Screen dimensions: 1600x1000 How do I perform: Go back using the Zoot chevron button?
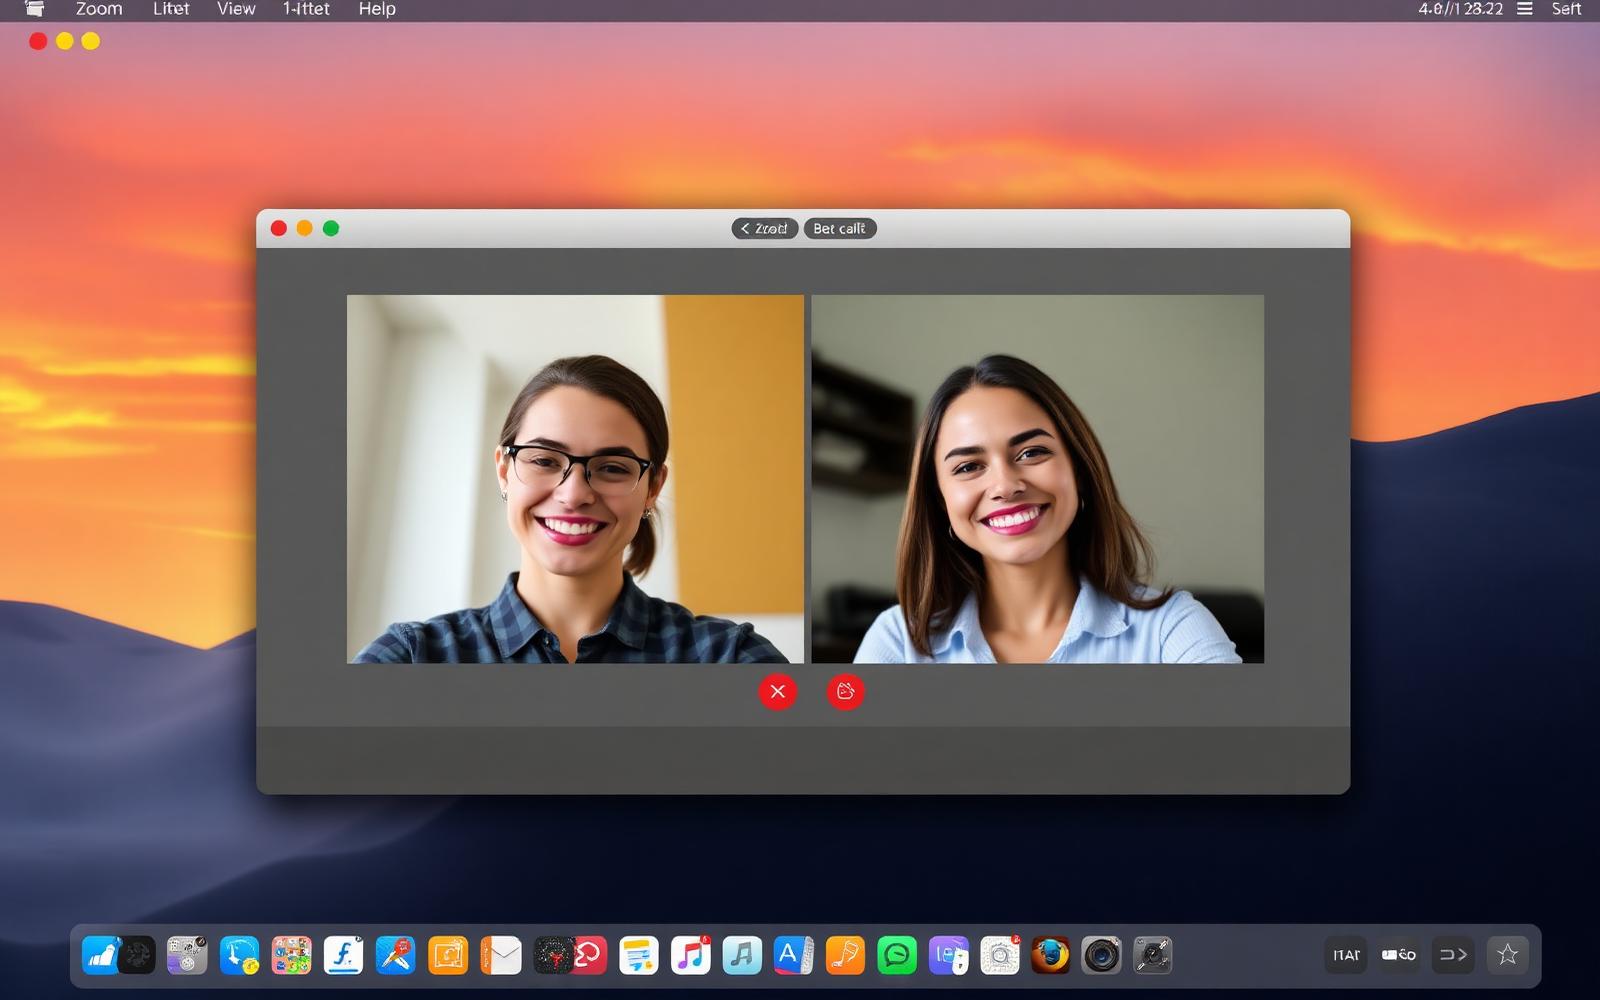pyautogui.click(x=765, y=229)
